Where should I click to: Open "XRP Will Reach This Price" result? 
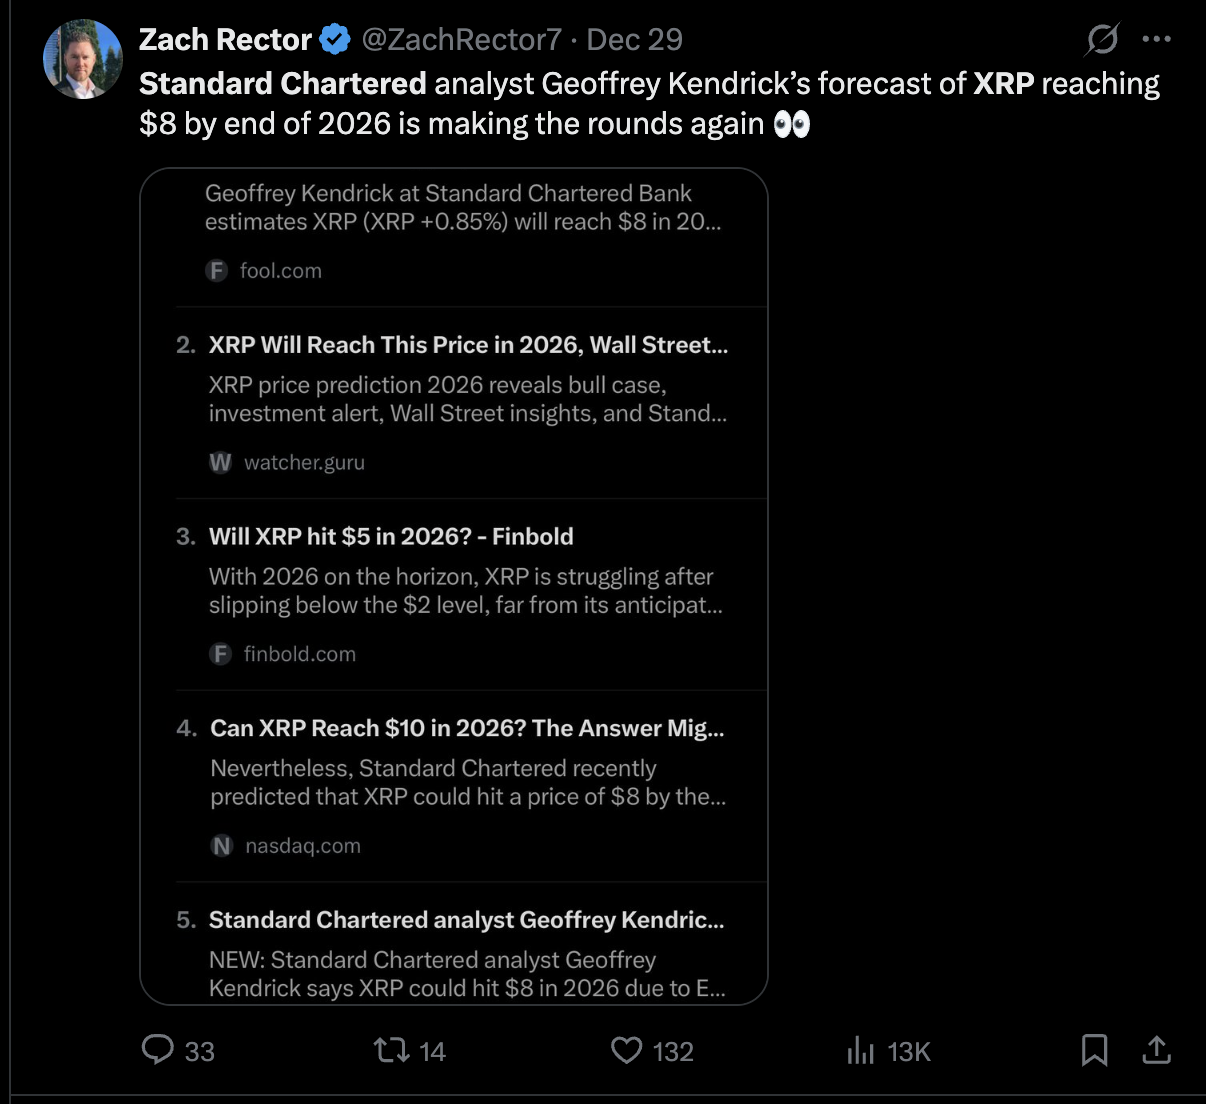(468, 345)
